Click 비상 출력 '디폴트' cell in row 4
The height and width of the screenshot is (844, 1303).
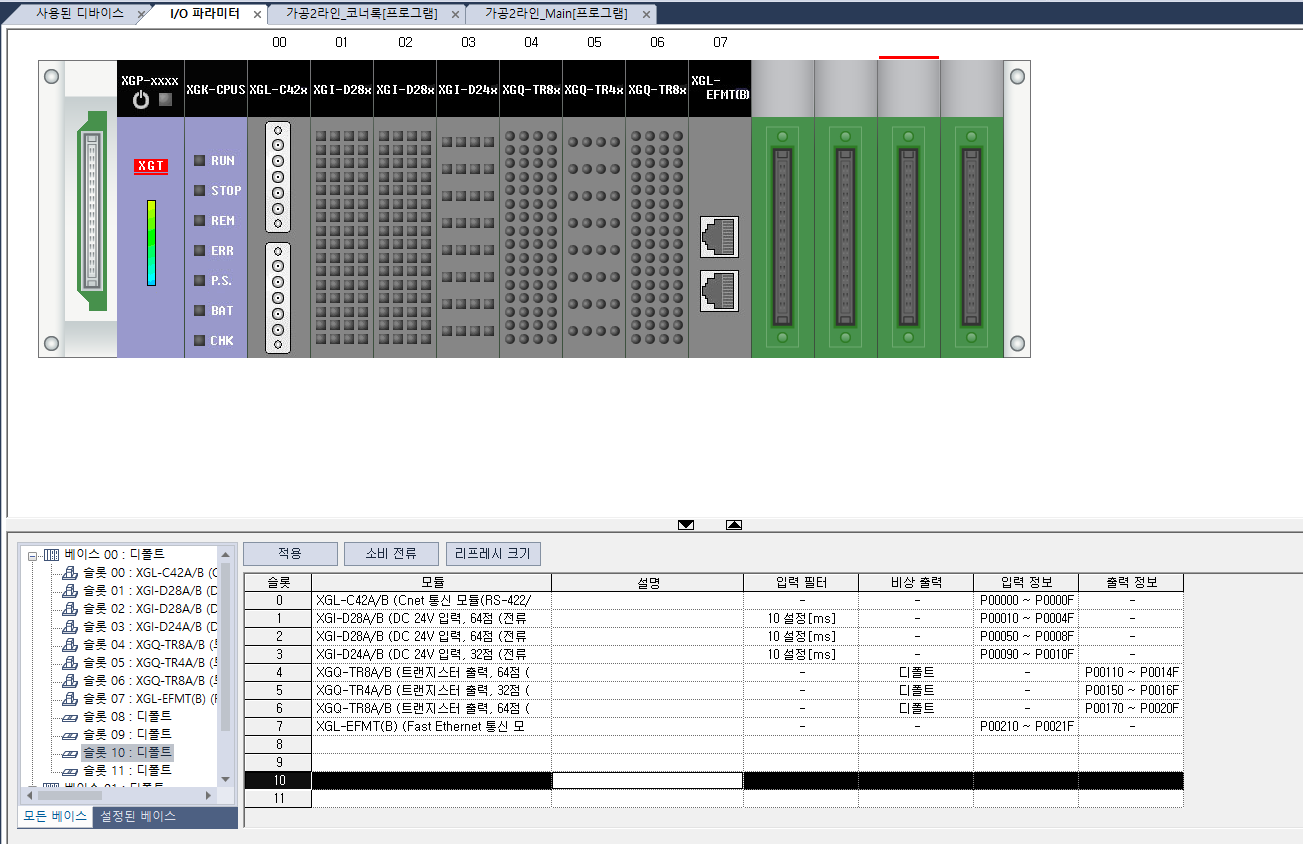click(916, 672)
